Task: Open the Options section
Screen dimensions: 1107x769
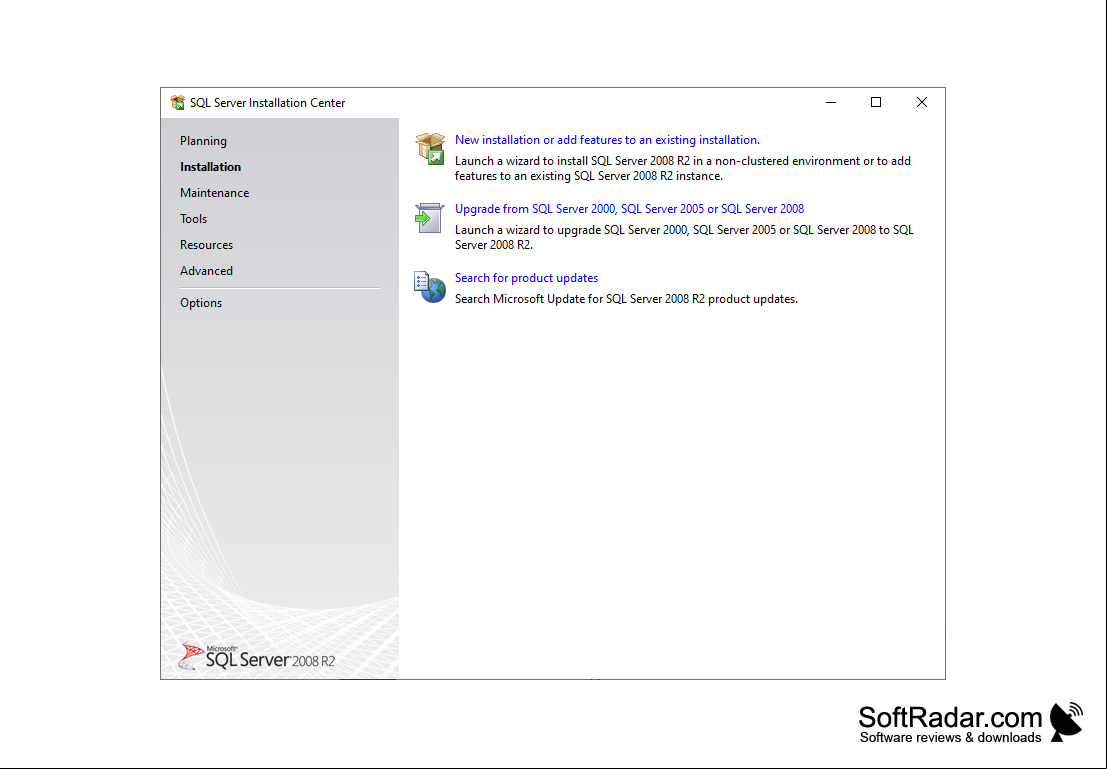Action: [201, 303]
